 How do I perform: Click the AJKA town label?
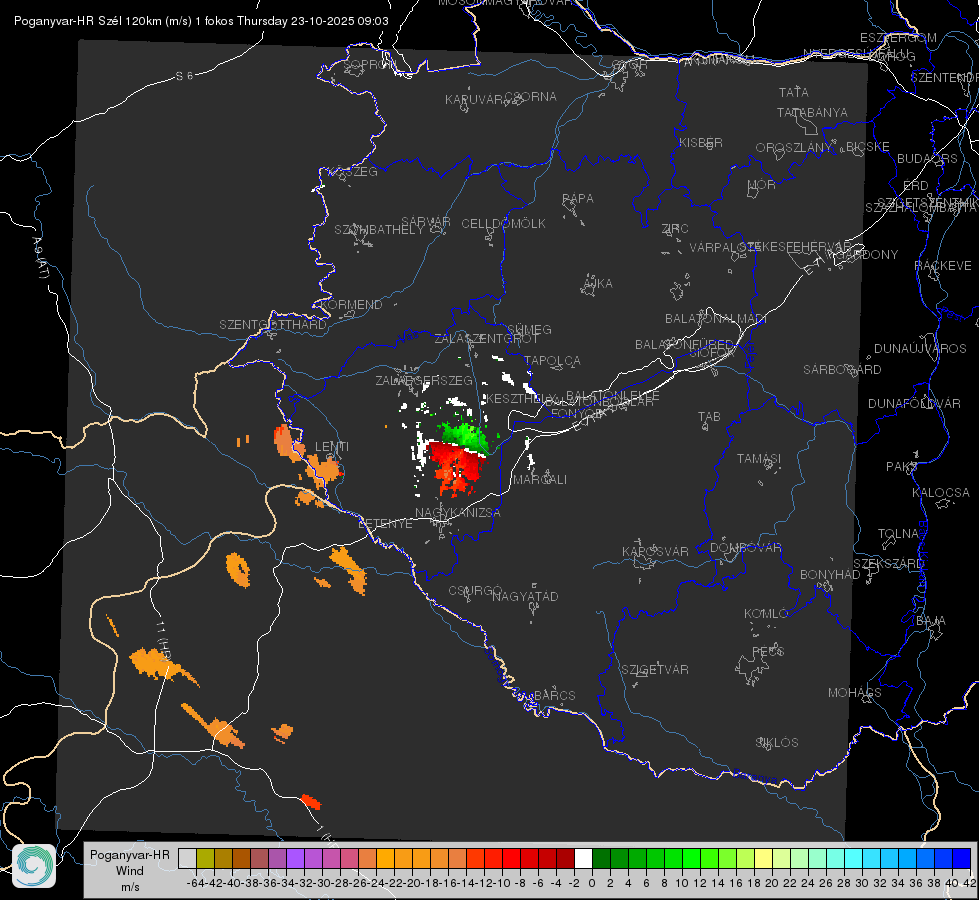[597, 284]
